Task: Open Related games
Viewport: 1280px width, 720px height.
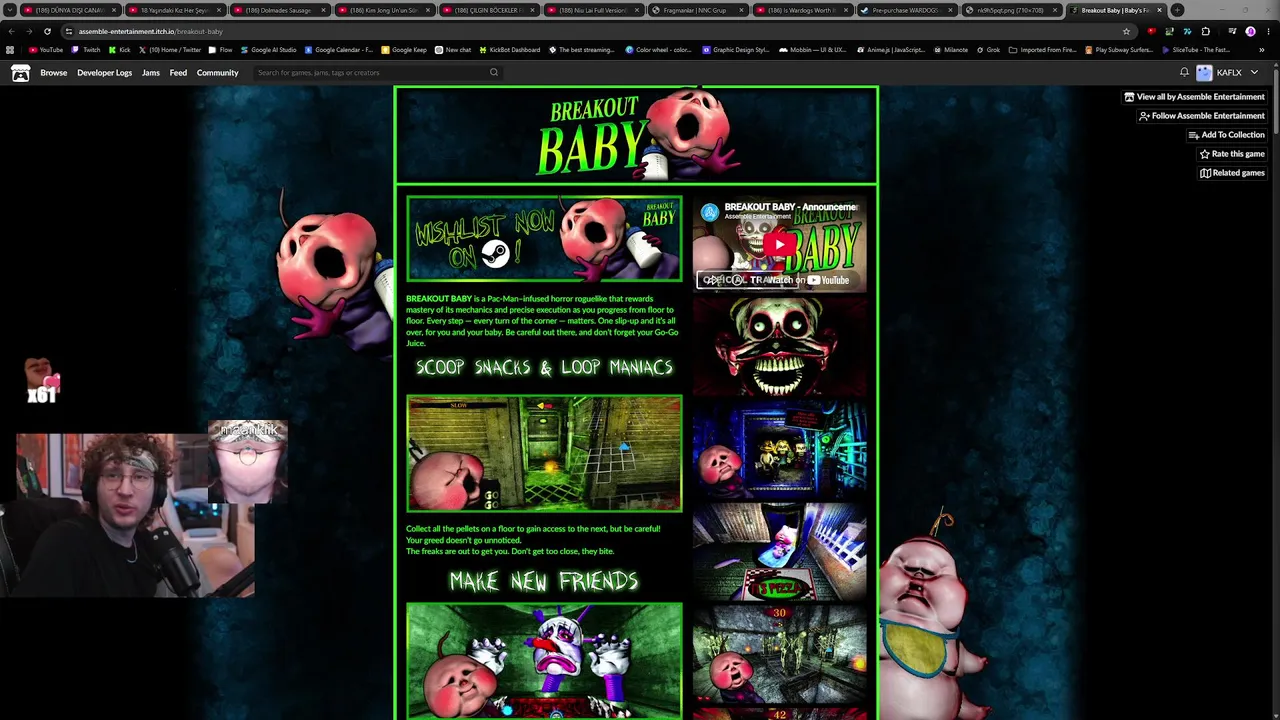Action: click(1232, 173)
